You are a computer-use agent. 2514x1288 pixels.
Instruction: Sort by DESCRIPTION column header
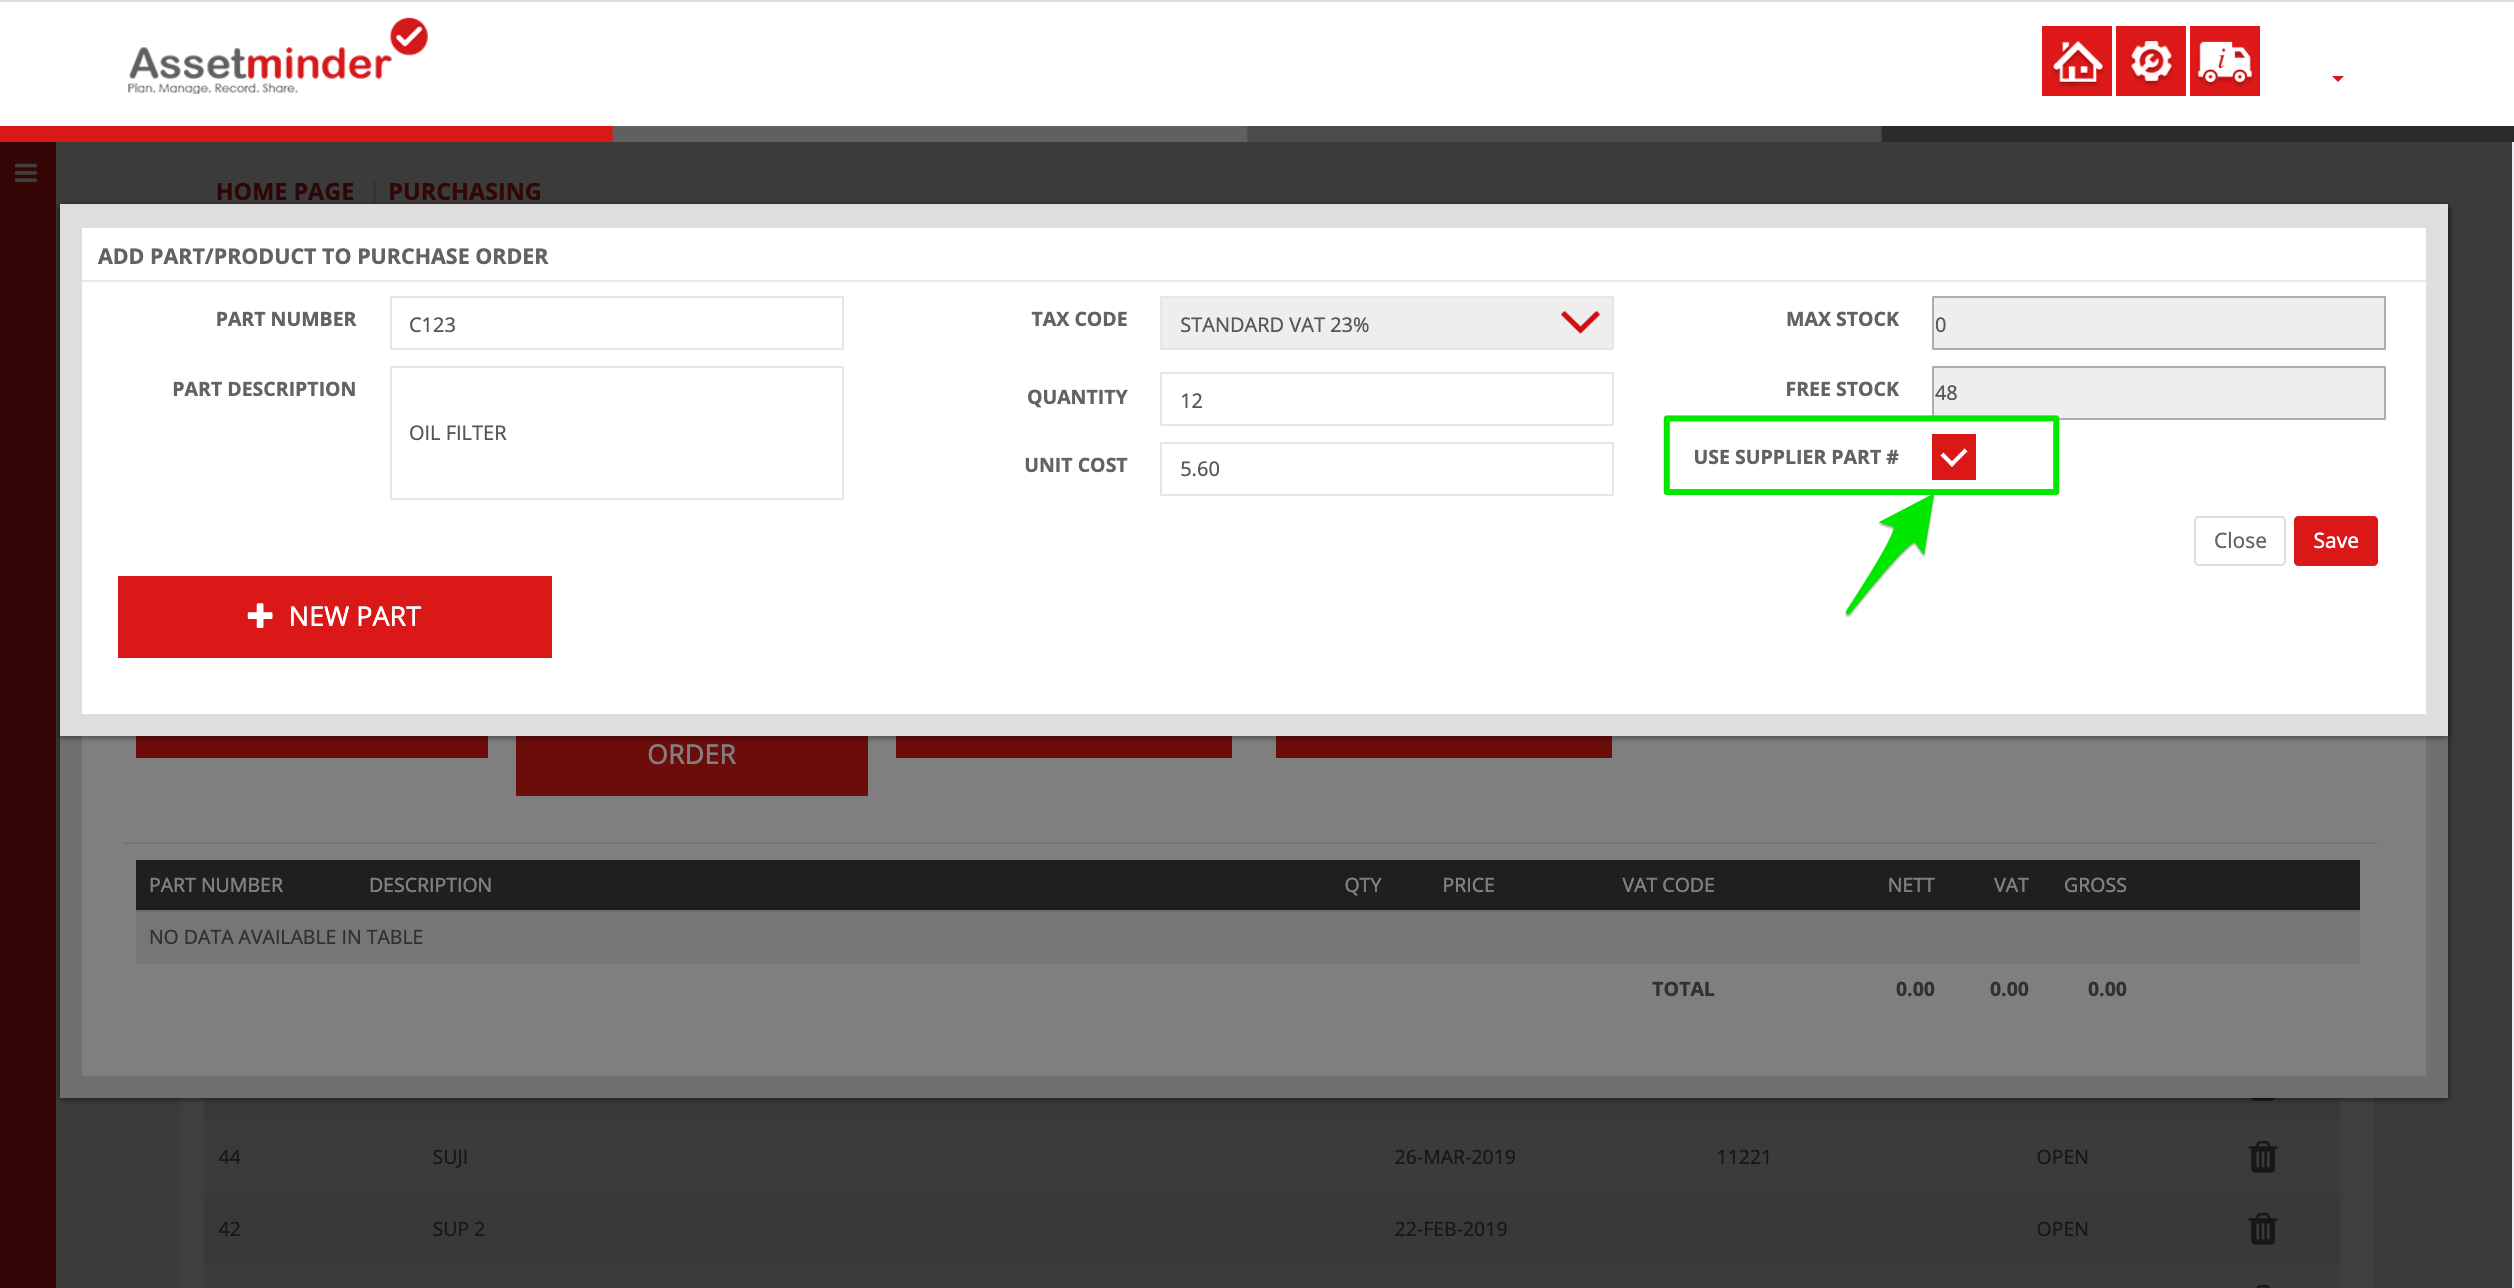click(430, 885)
